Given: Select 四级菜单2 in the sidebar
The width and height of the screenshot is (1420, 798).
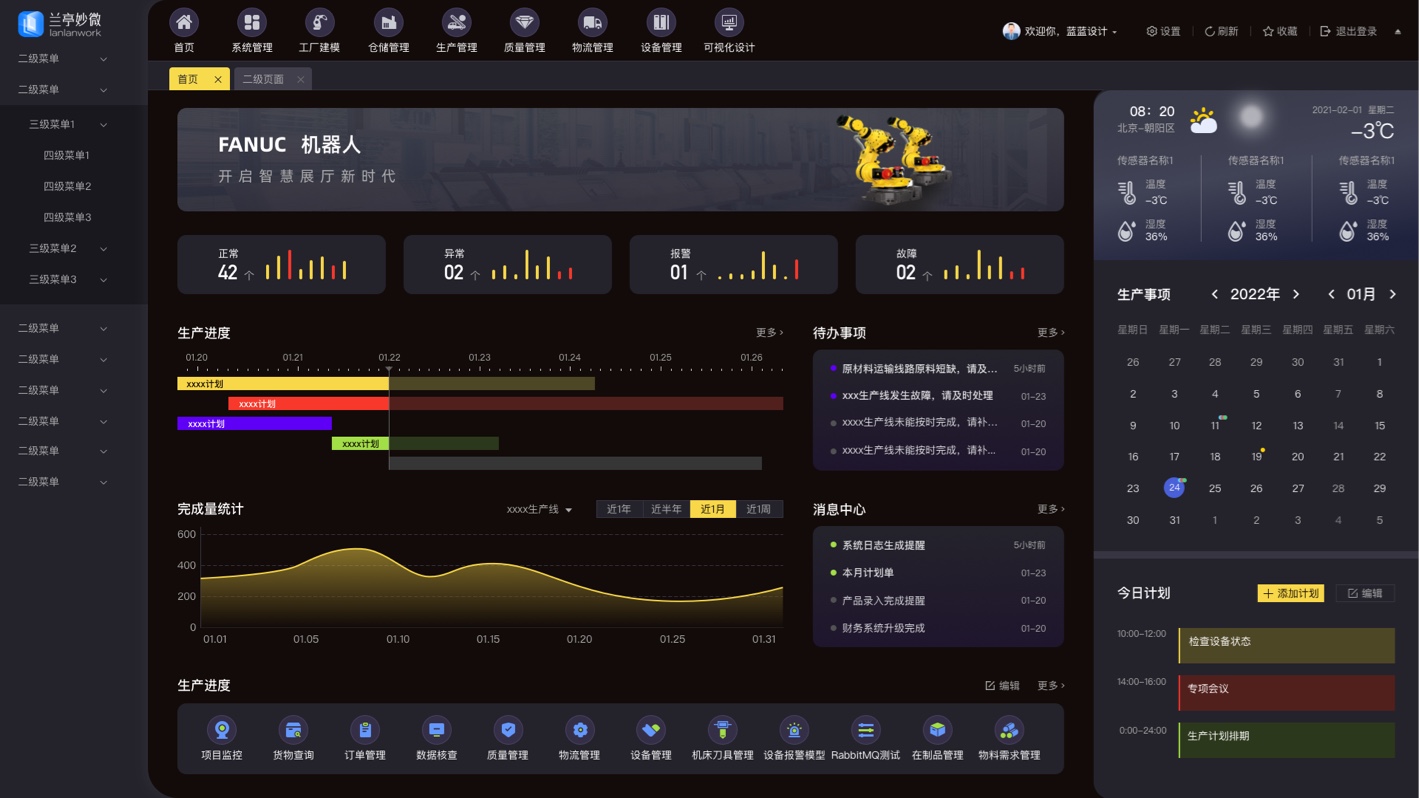Looking at the screenshot, I should [x=67, y=187].
